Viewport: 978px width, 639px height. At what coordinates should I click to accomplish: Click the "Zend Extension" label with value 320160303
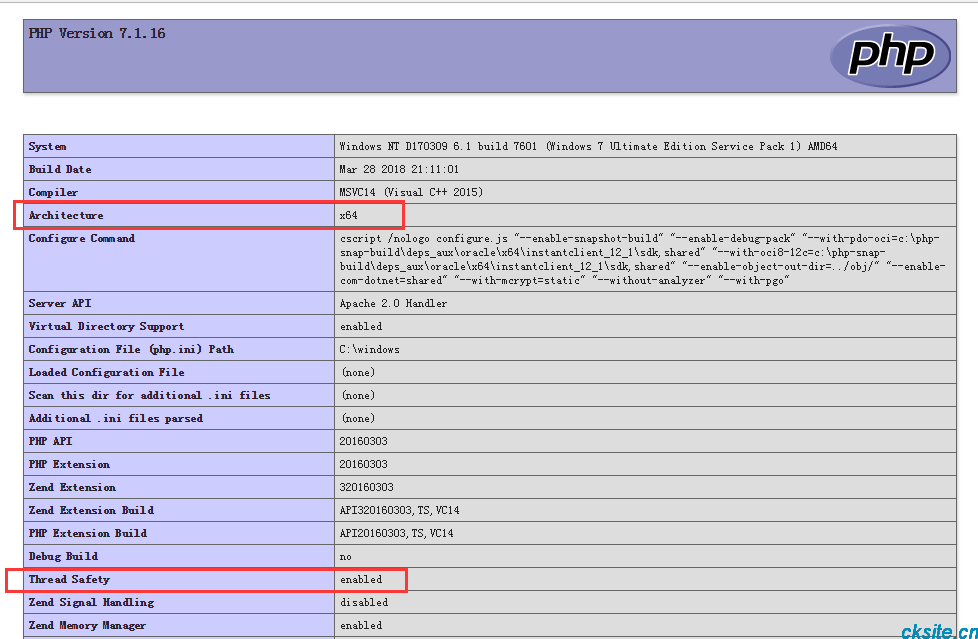pyautogui.click(x=72, y=488)
